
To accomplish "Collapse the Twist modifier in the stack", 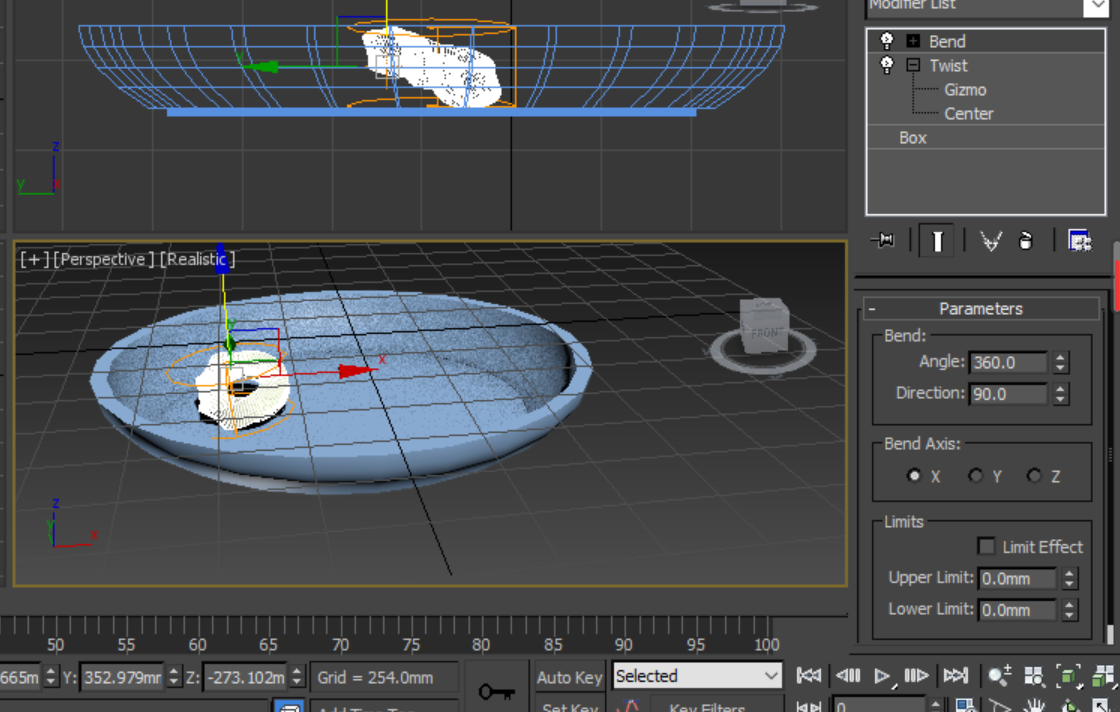I will [911, 65].
